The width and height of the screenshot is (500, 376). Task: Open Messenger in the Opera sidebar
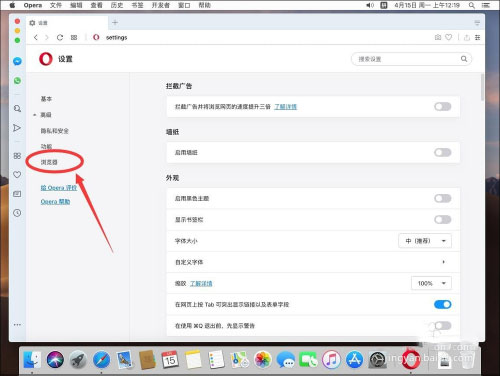17,61
